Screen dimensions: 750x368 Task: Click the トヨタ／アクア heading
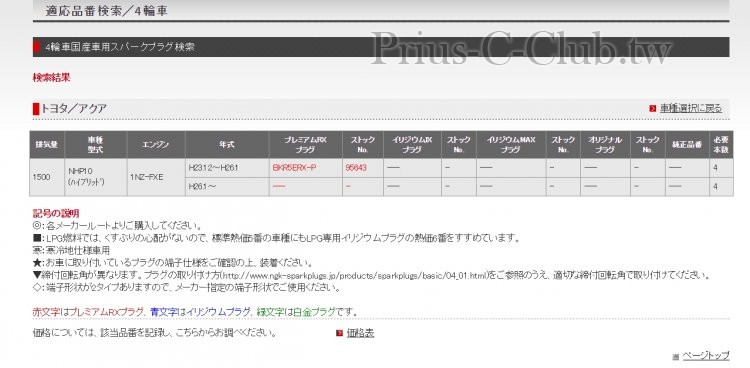74,109
